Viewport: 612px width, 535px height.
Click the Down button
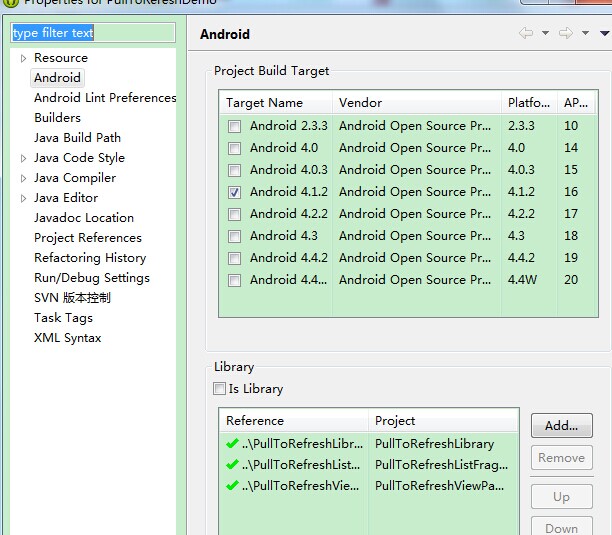click(x=562, y=526)
